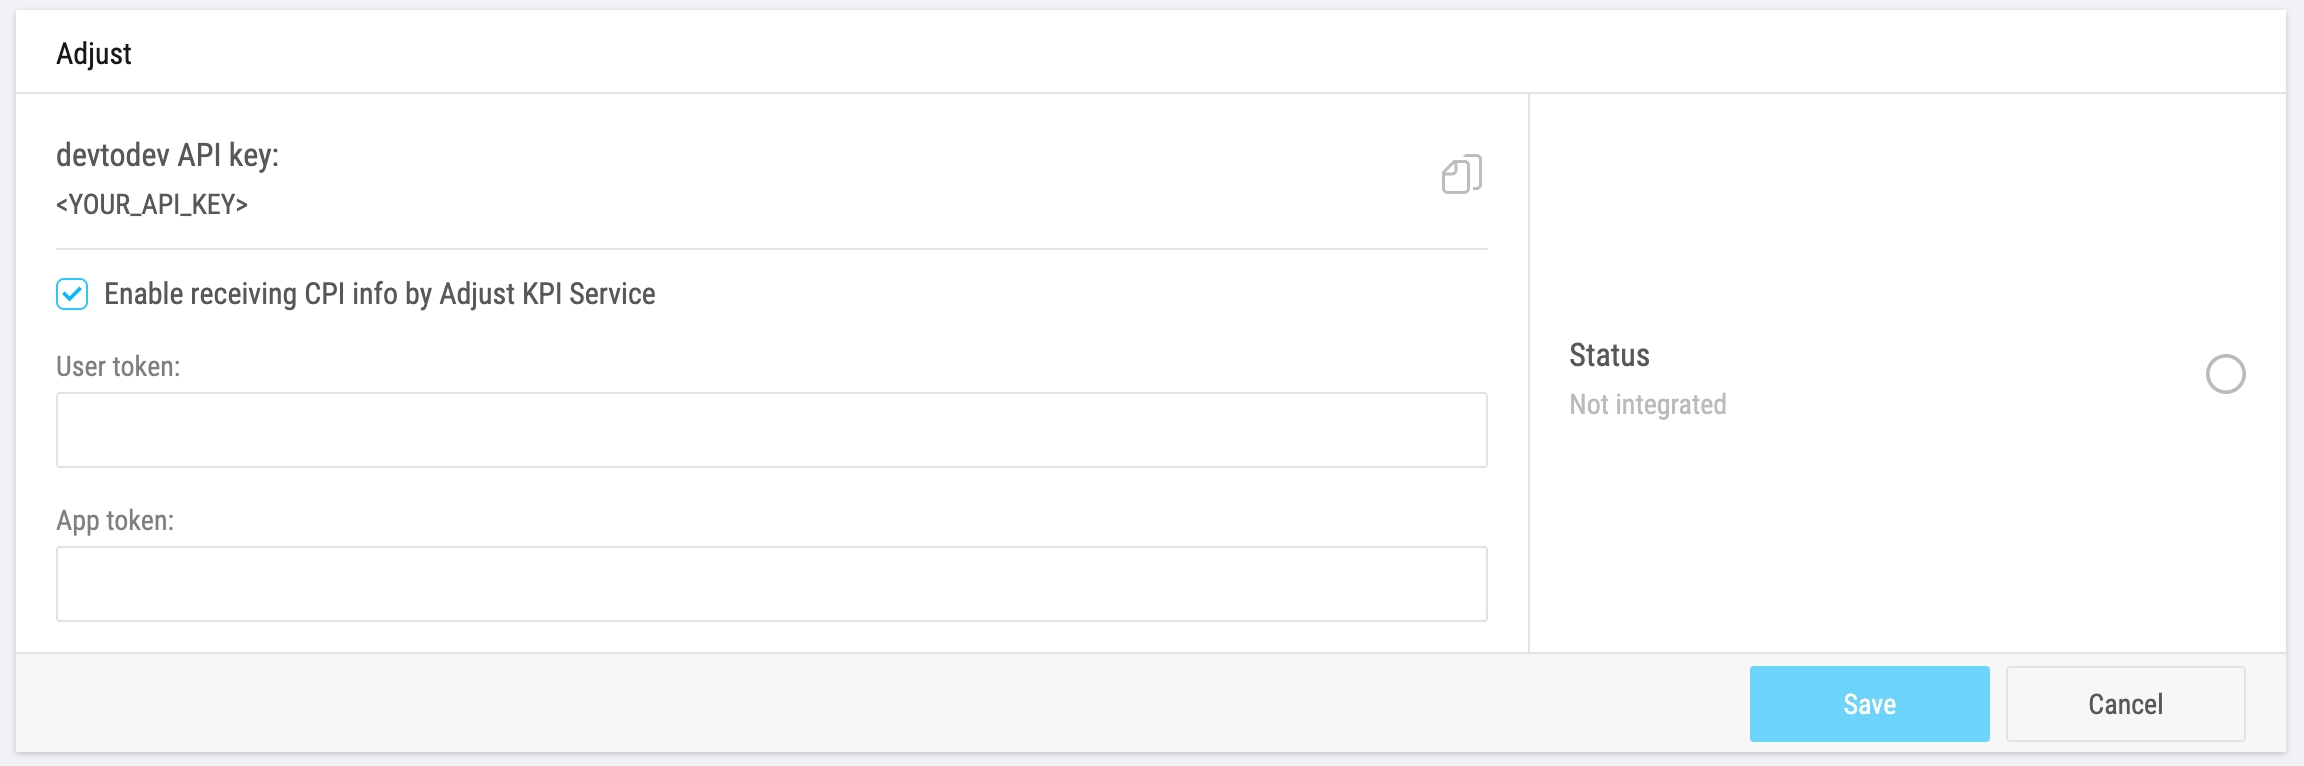Click empty space above Status heading
Image resolution: width=2304 pixels, height=766 pixels.
1900,220
